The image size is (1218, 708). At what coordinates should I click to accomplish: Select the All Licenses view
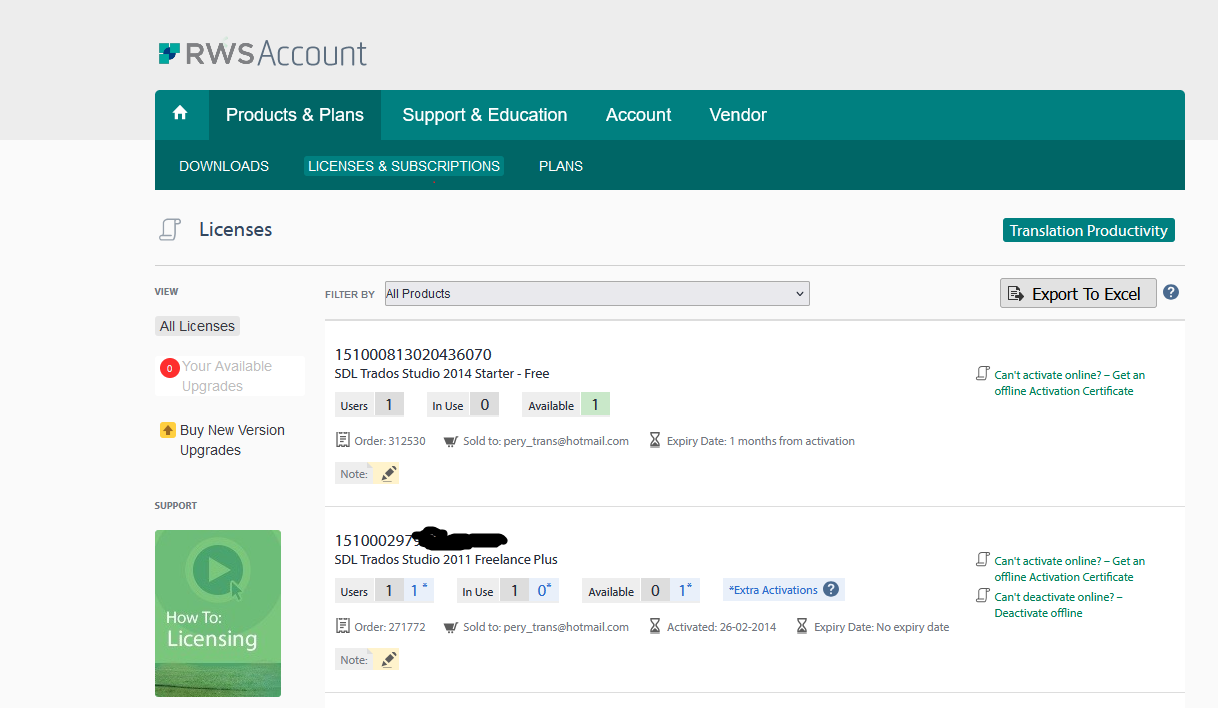197,325
